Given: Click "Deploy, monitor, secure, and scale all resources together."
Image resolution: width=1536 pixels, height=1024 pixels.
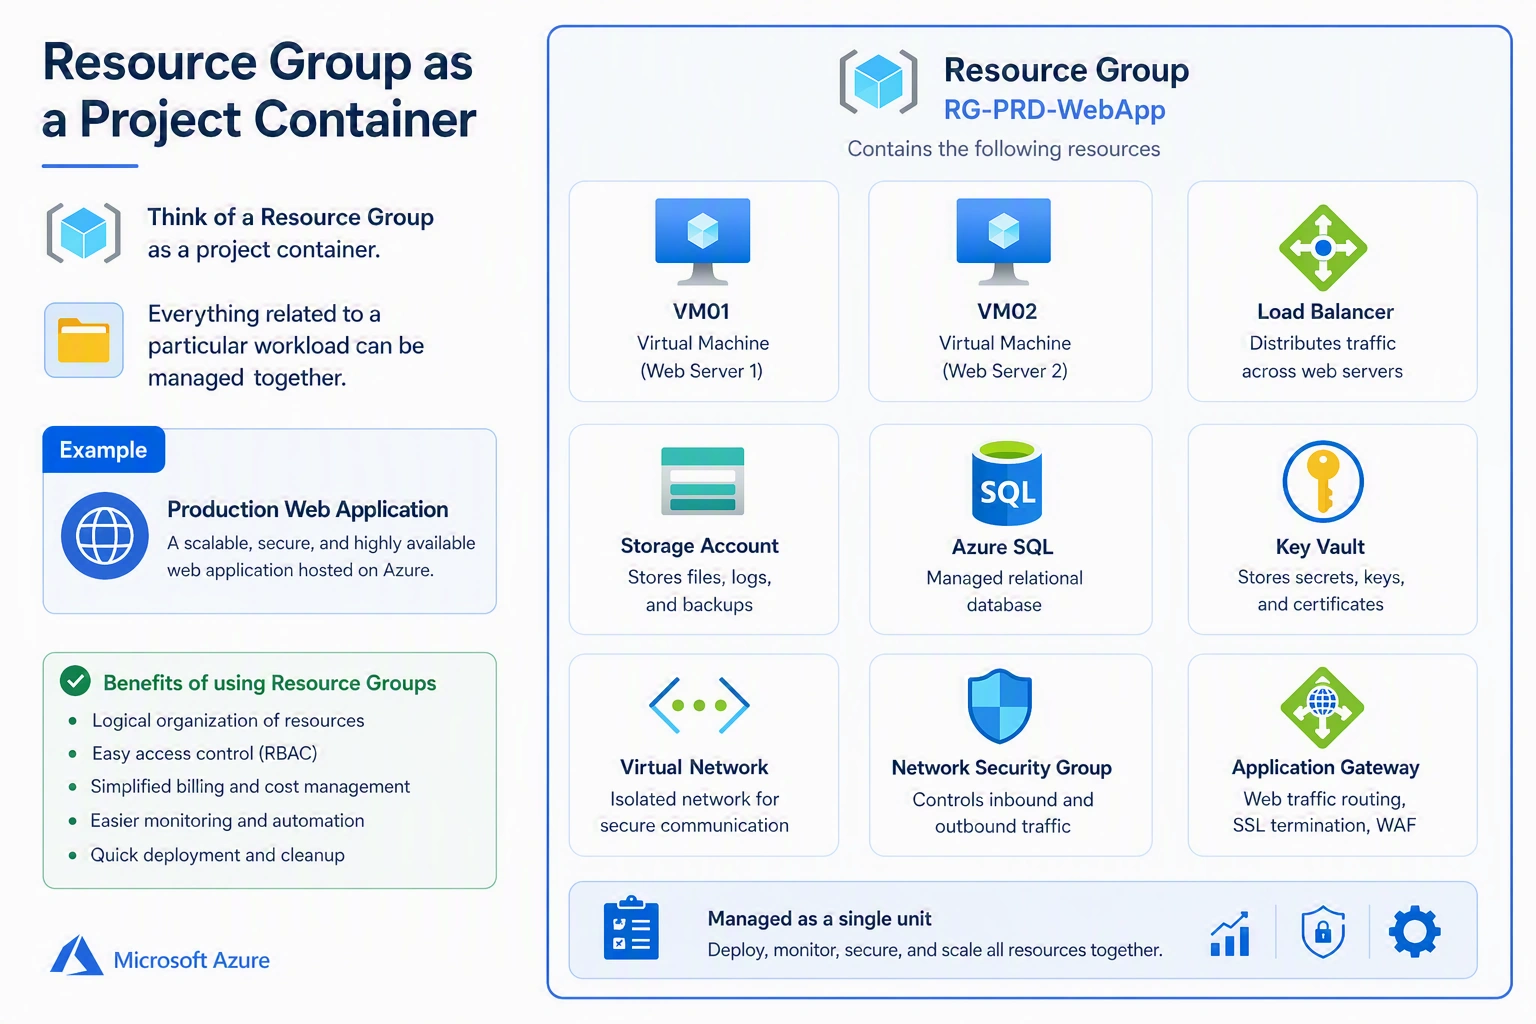Looking at the screenshot, I should point(935,950).
